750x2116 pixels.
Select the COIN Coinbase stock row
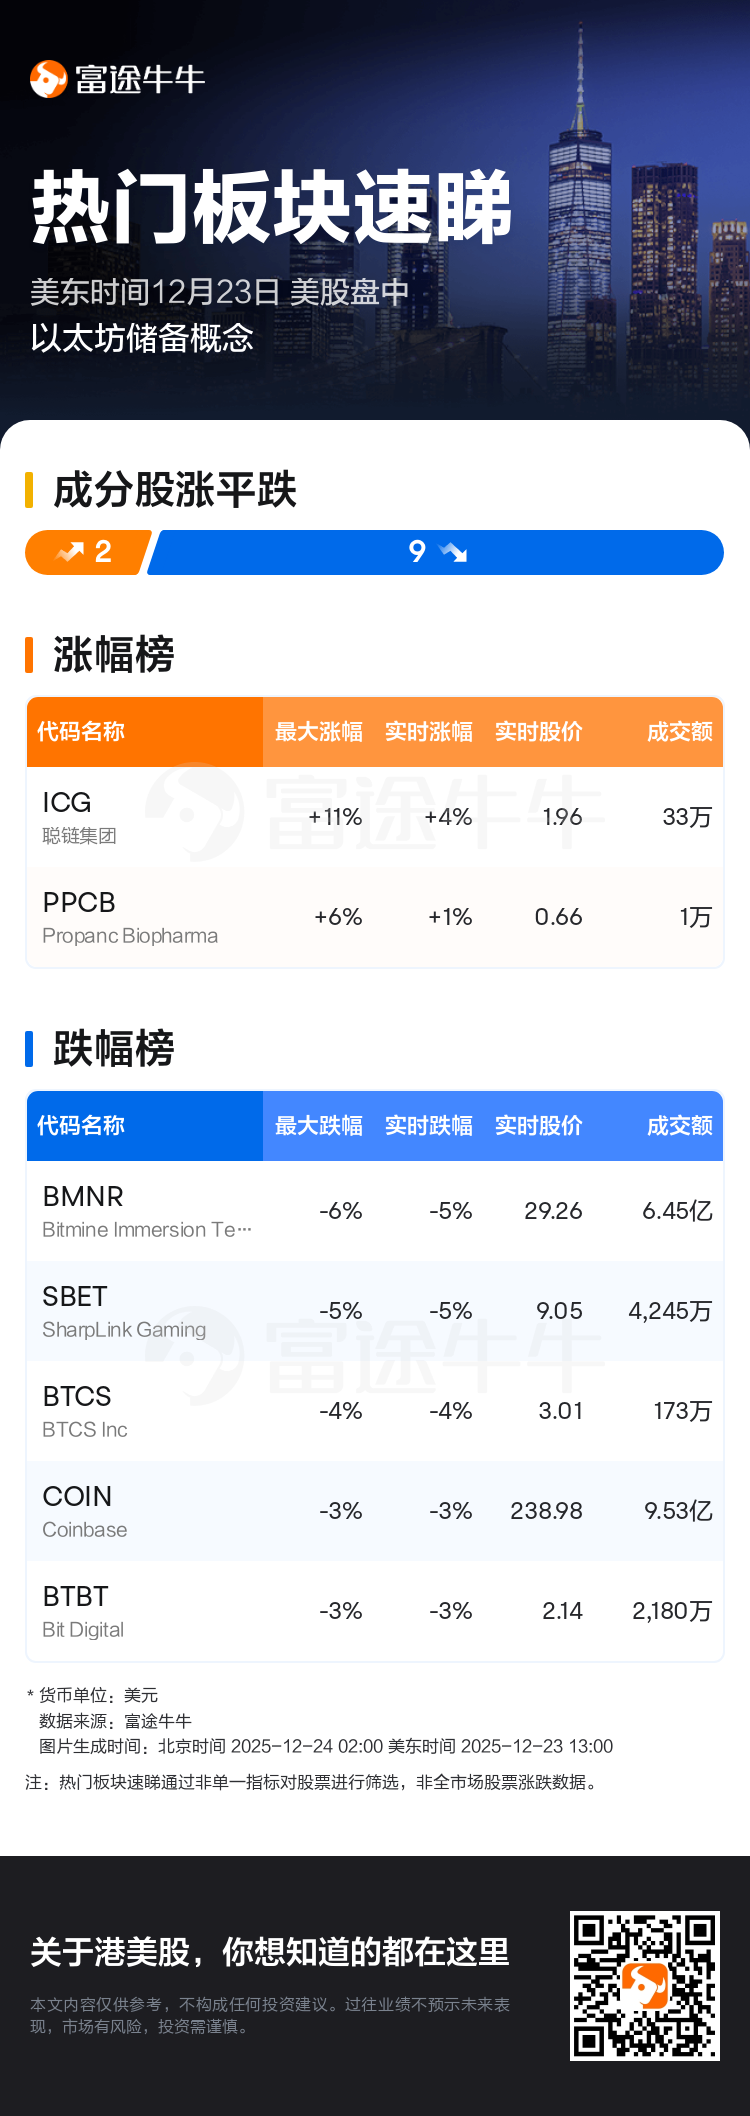click(375, 1511)
